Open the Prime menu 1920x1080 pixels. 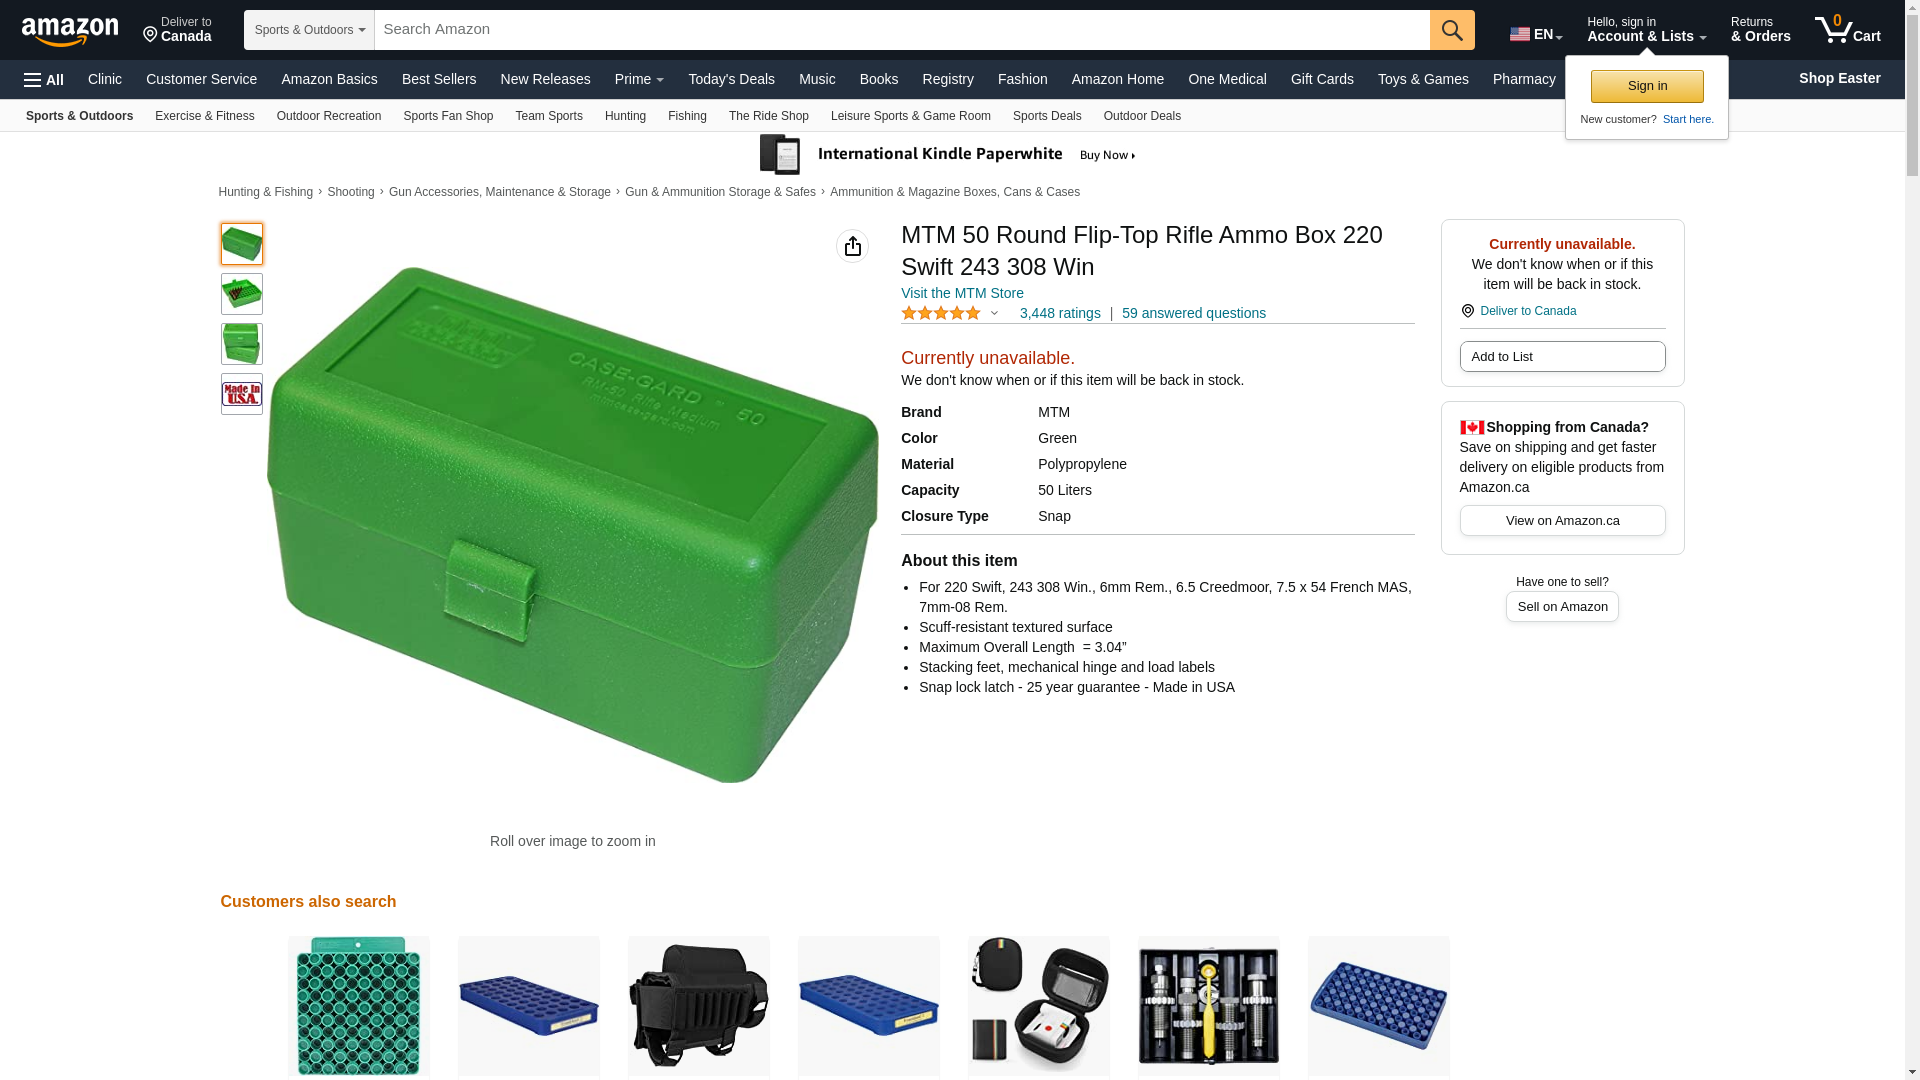pyautogui.click(x=639, y=79)
